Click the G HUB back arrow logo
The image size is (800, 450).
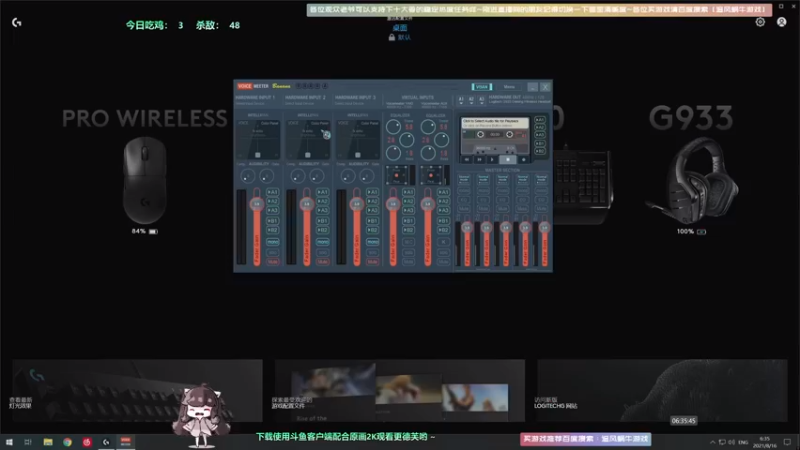[17, 22]
